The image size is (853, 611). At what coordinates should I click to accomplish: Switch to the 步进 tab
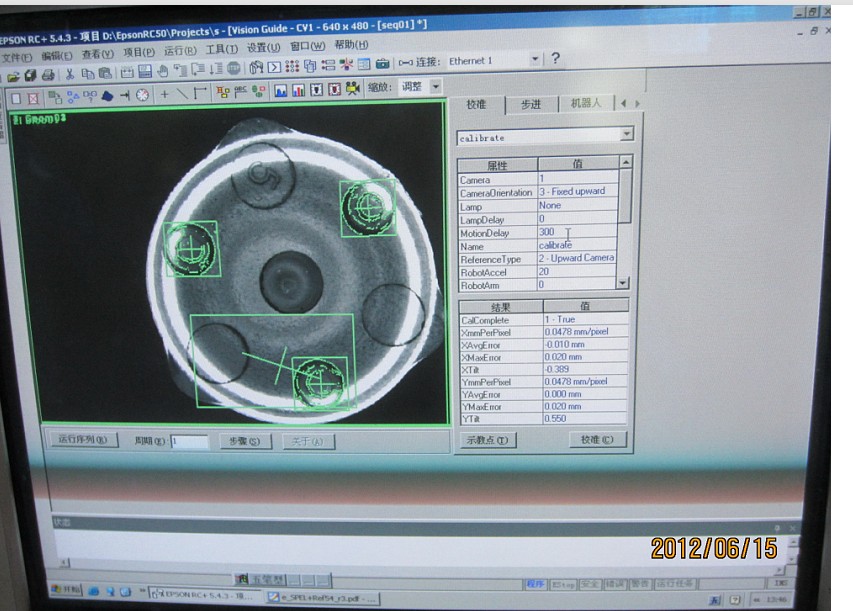pyautogui.click(x=530, y=104)
